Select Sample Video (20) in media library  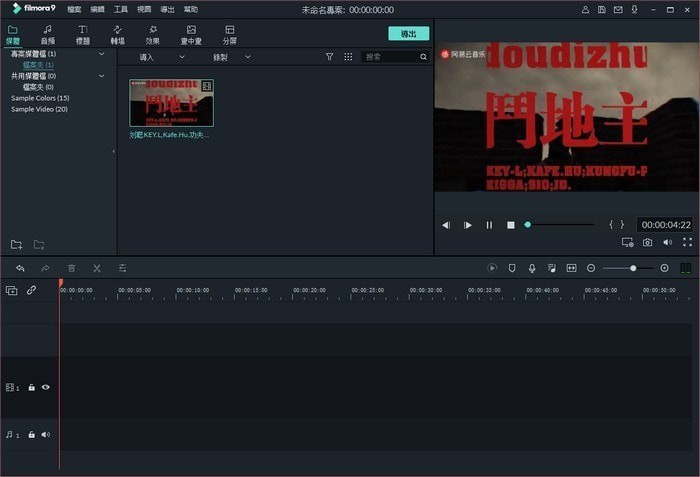click(39, 109)
